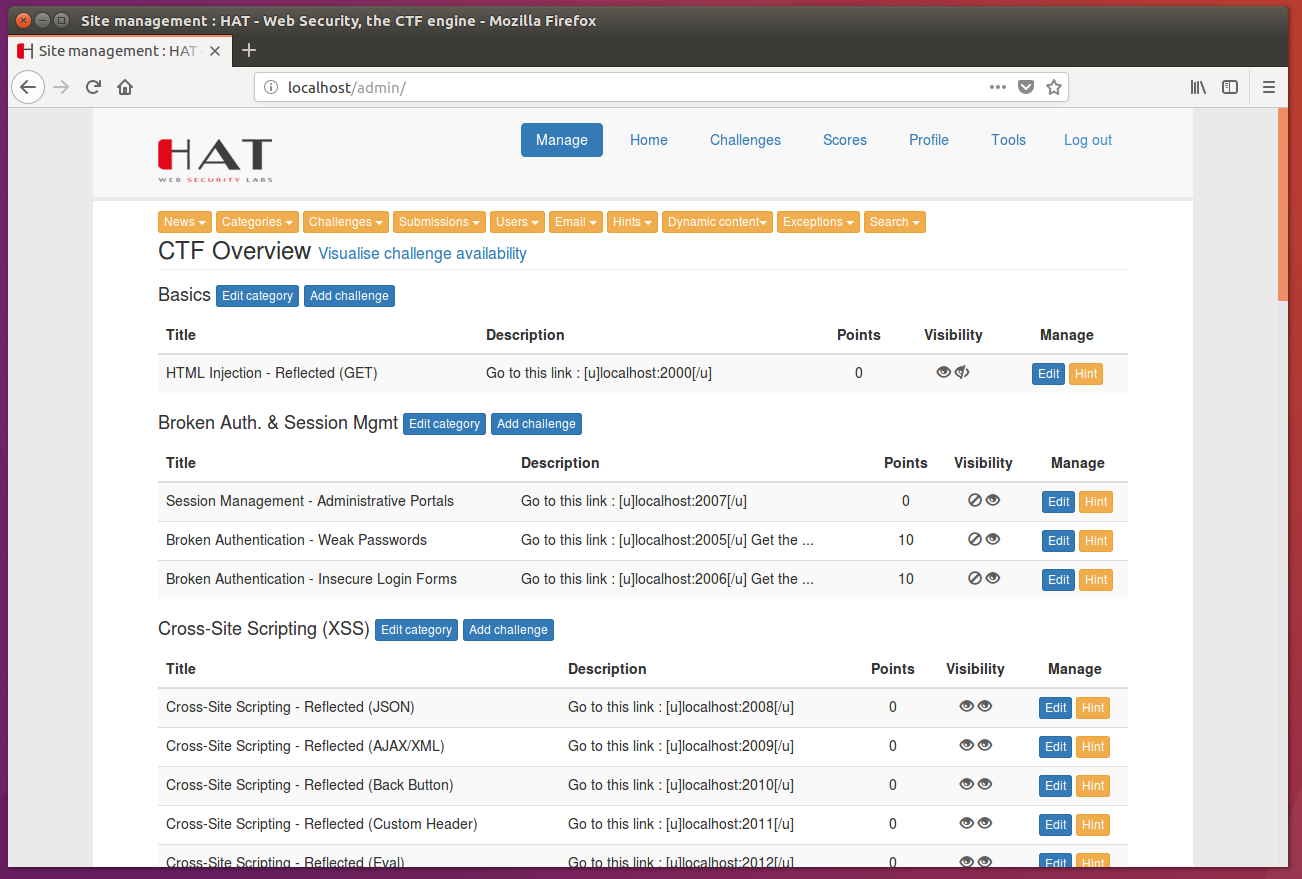
Task: Click the HAT Web Security Labs logo
Action: point(215,160)
